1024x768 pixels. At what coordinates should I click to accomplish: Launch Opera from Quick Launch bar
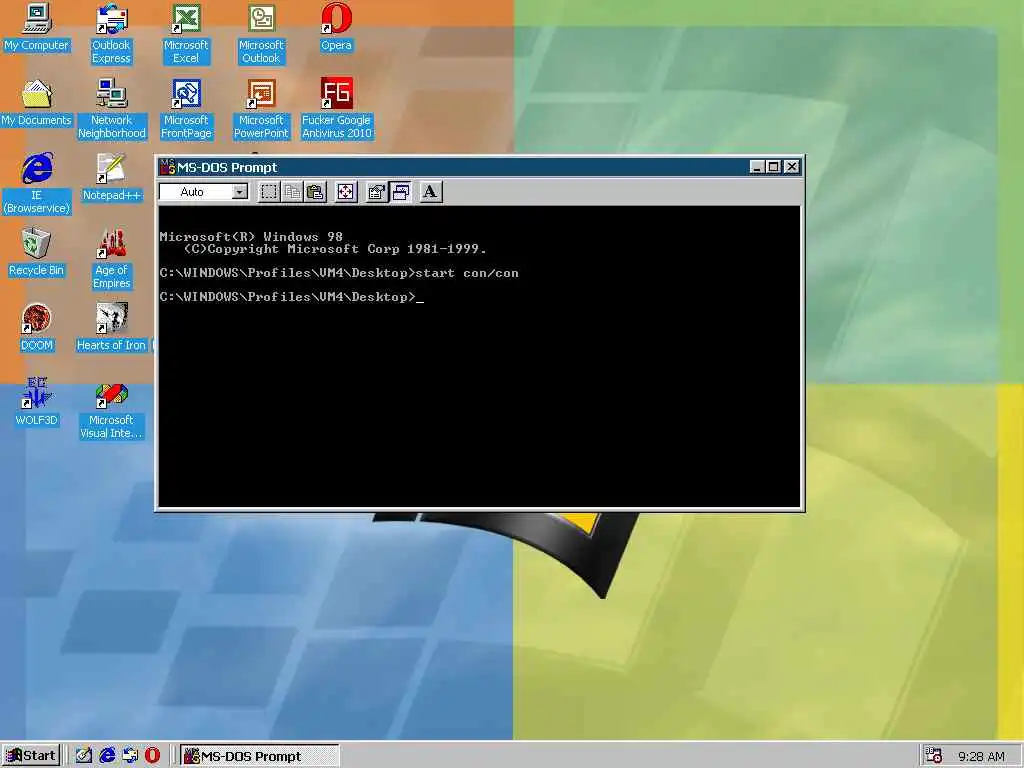pos(152,756)
